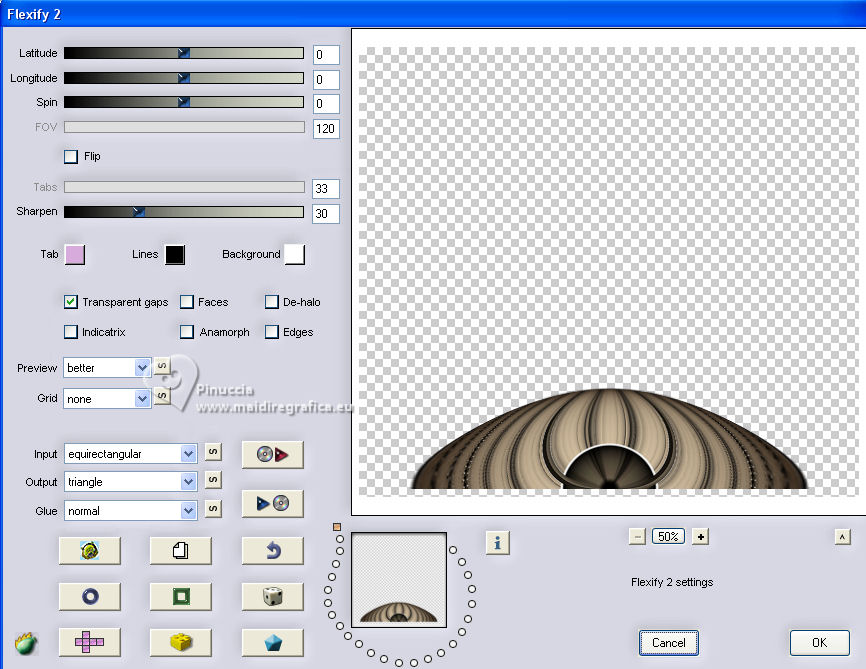Enable the Flip checkbox
This screenshot has height=669, width=866.
[71, 157]
